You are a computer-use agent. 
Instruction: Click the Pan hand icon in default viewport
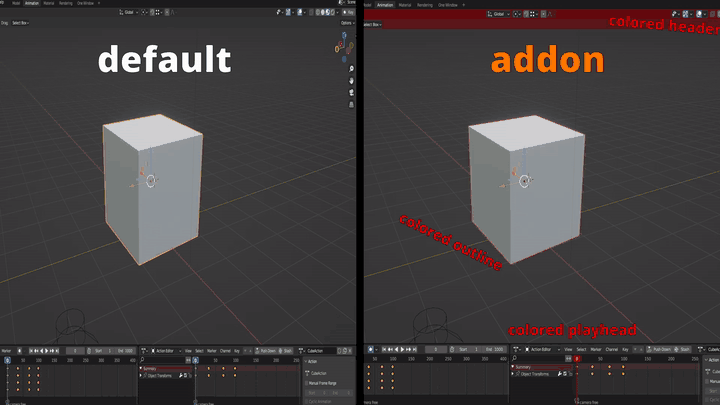pyautogui.click(x=351, y=78)
